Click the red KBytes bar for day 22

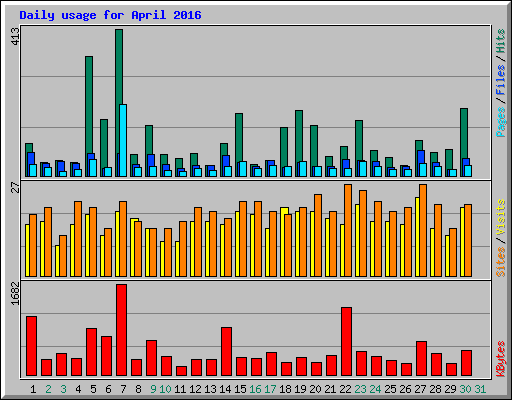point(346,342)
